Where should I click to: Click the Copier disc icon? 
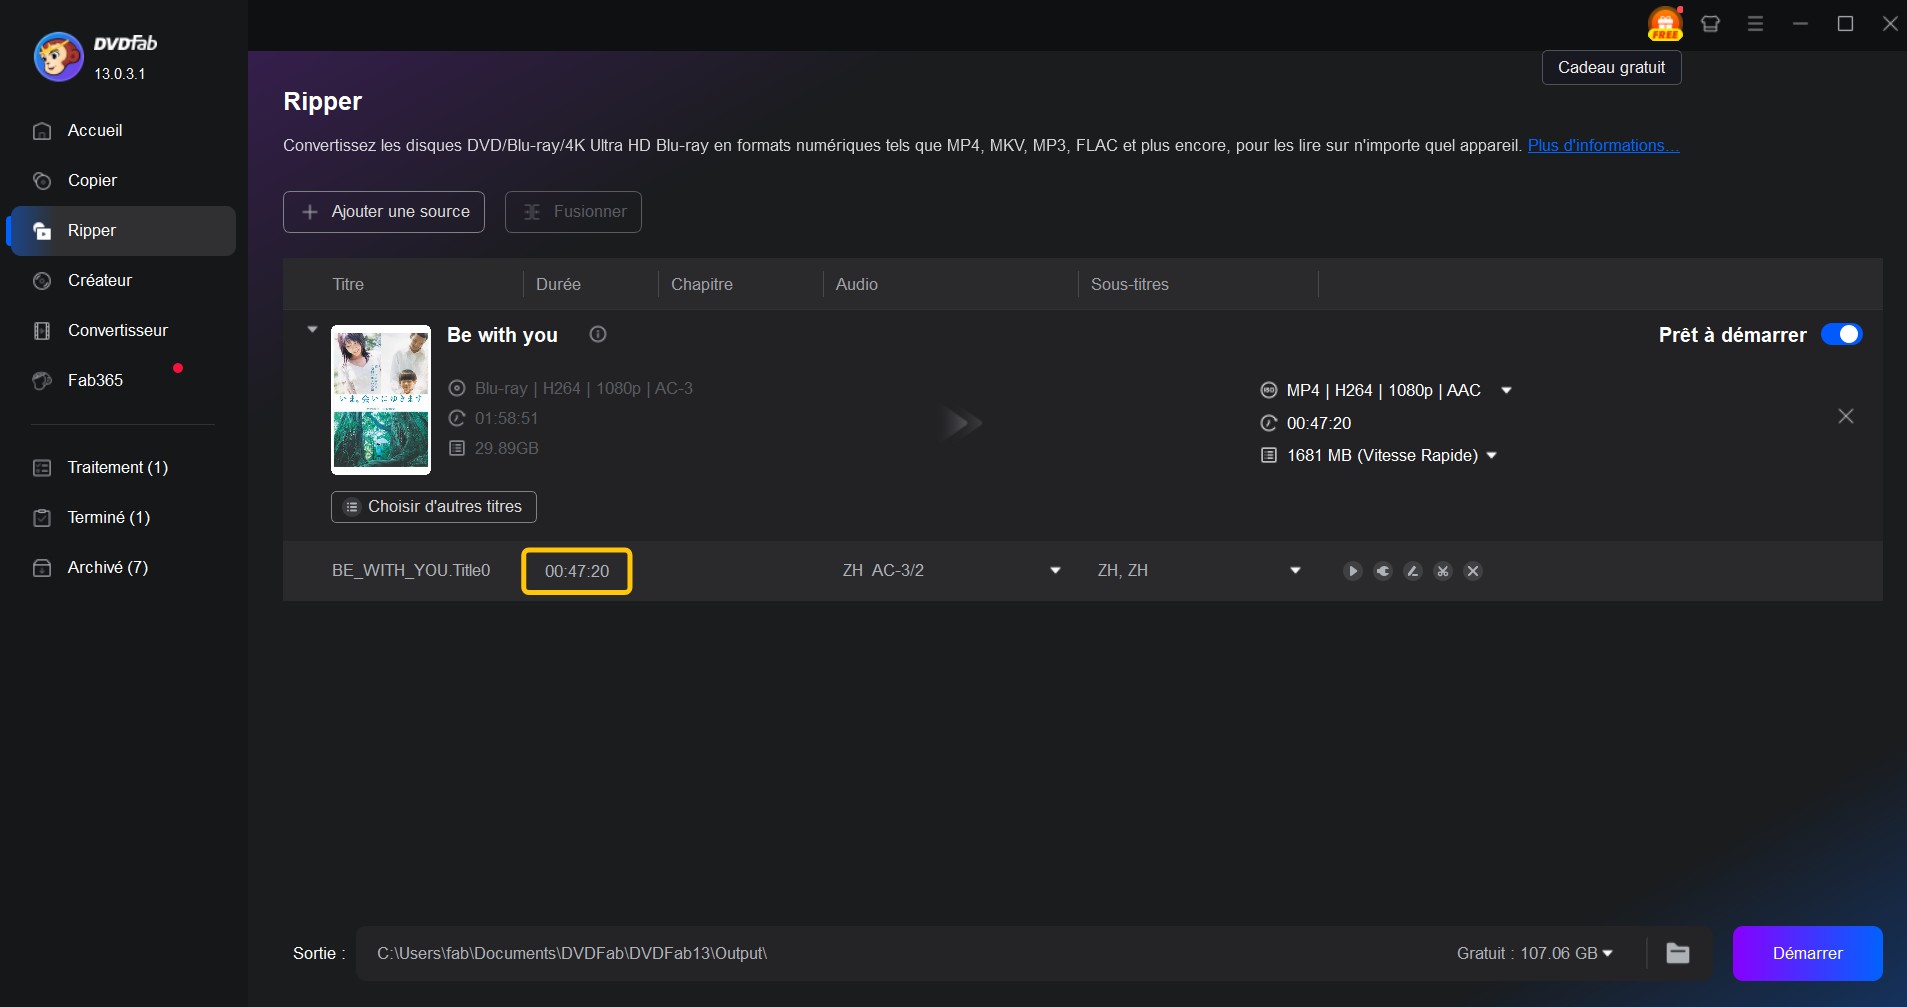[42, 181]
